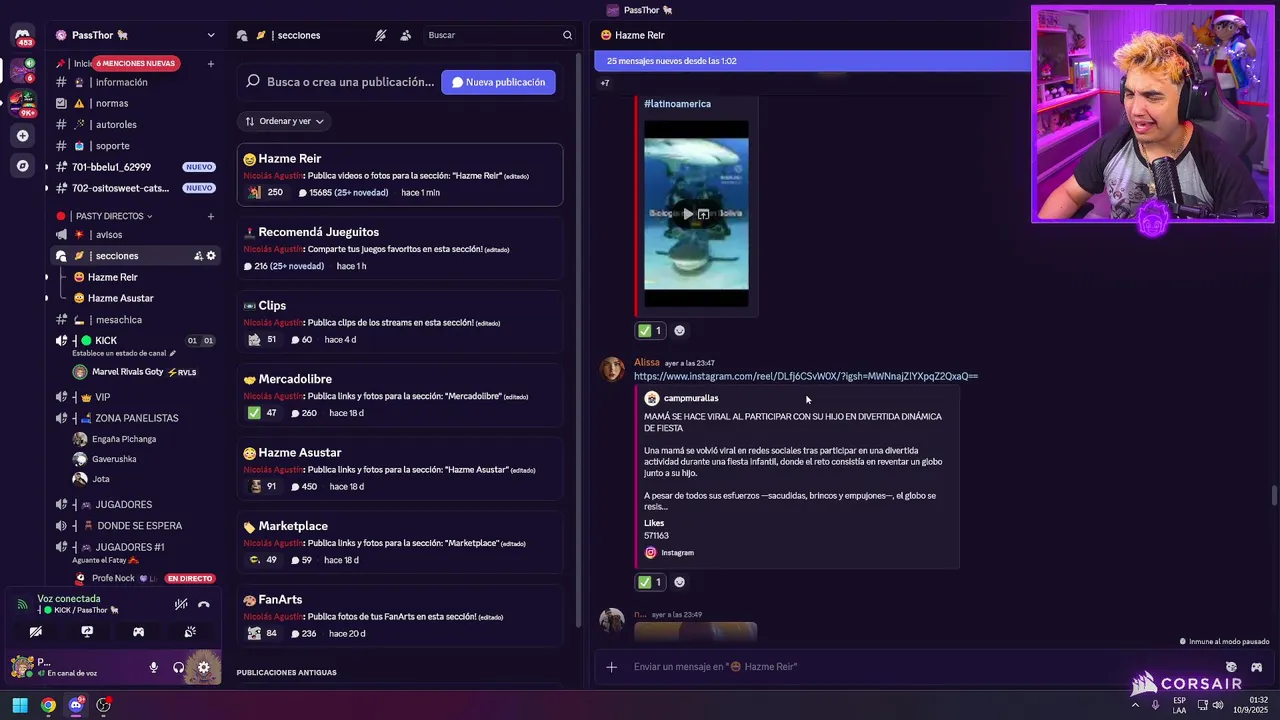This screenshot has width=1280, height=720.
Task: Open Chrome from the taskbar
Action: [48, 705]
